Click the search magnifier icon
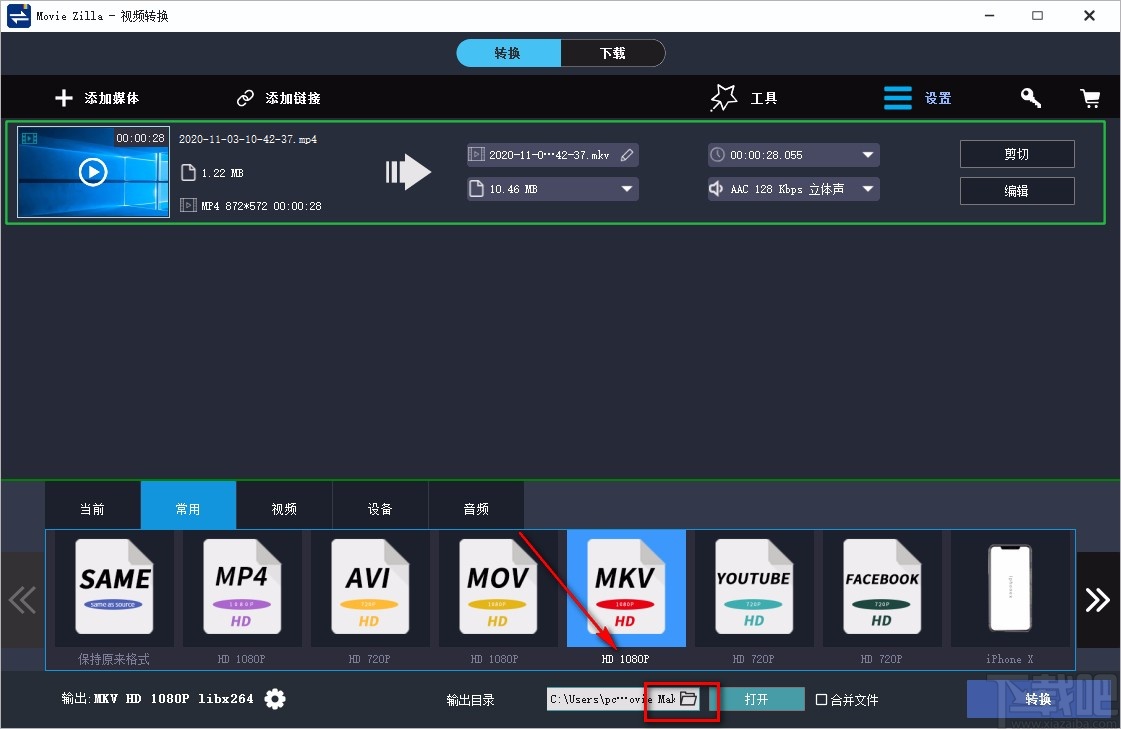1121x729 pixels. (1030, 97)
